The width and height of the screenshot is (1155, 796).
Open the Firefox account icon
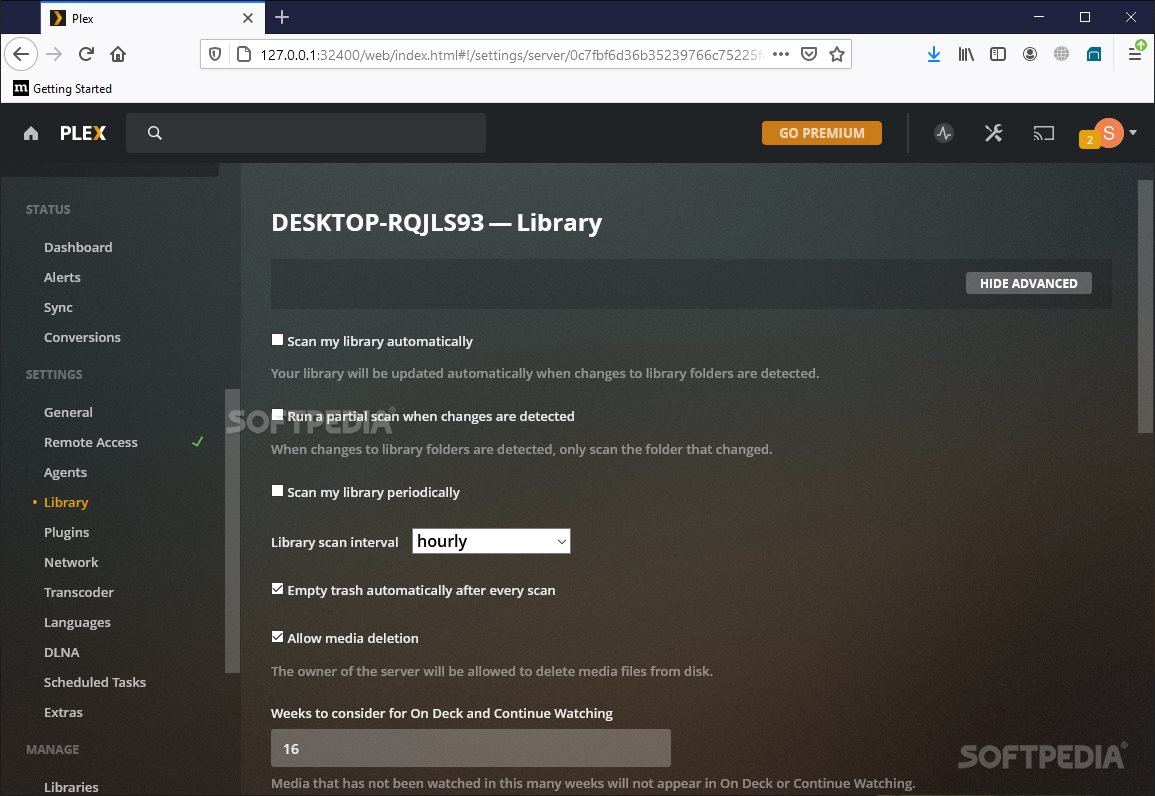pos(1030,54)
